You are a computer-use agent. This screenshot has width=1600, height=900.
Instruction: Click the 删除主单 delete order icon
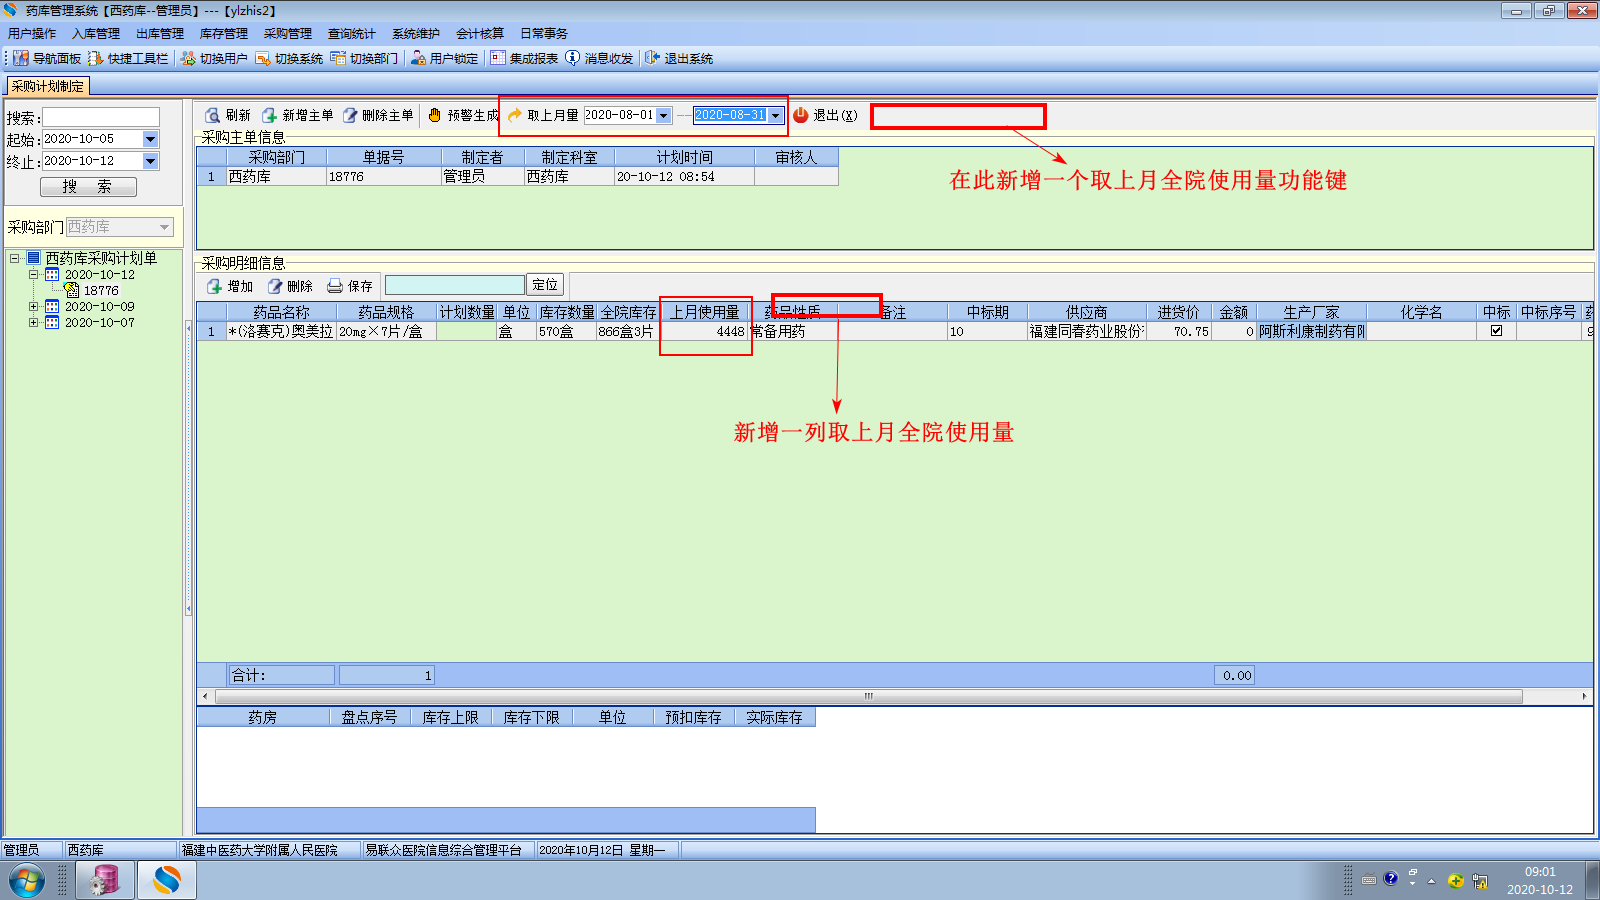[x=350, y=115]
